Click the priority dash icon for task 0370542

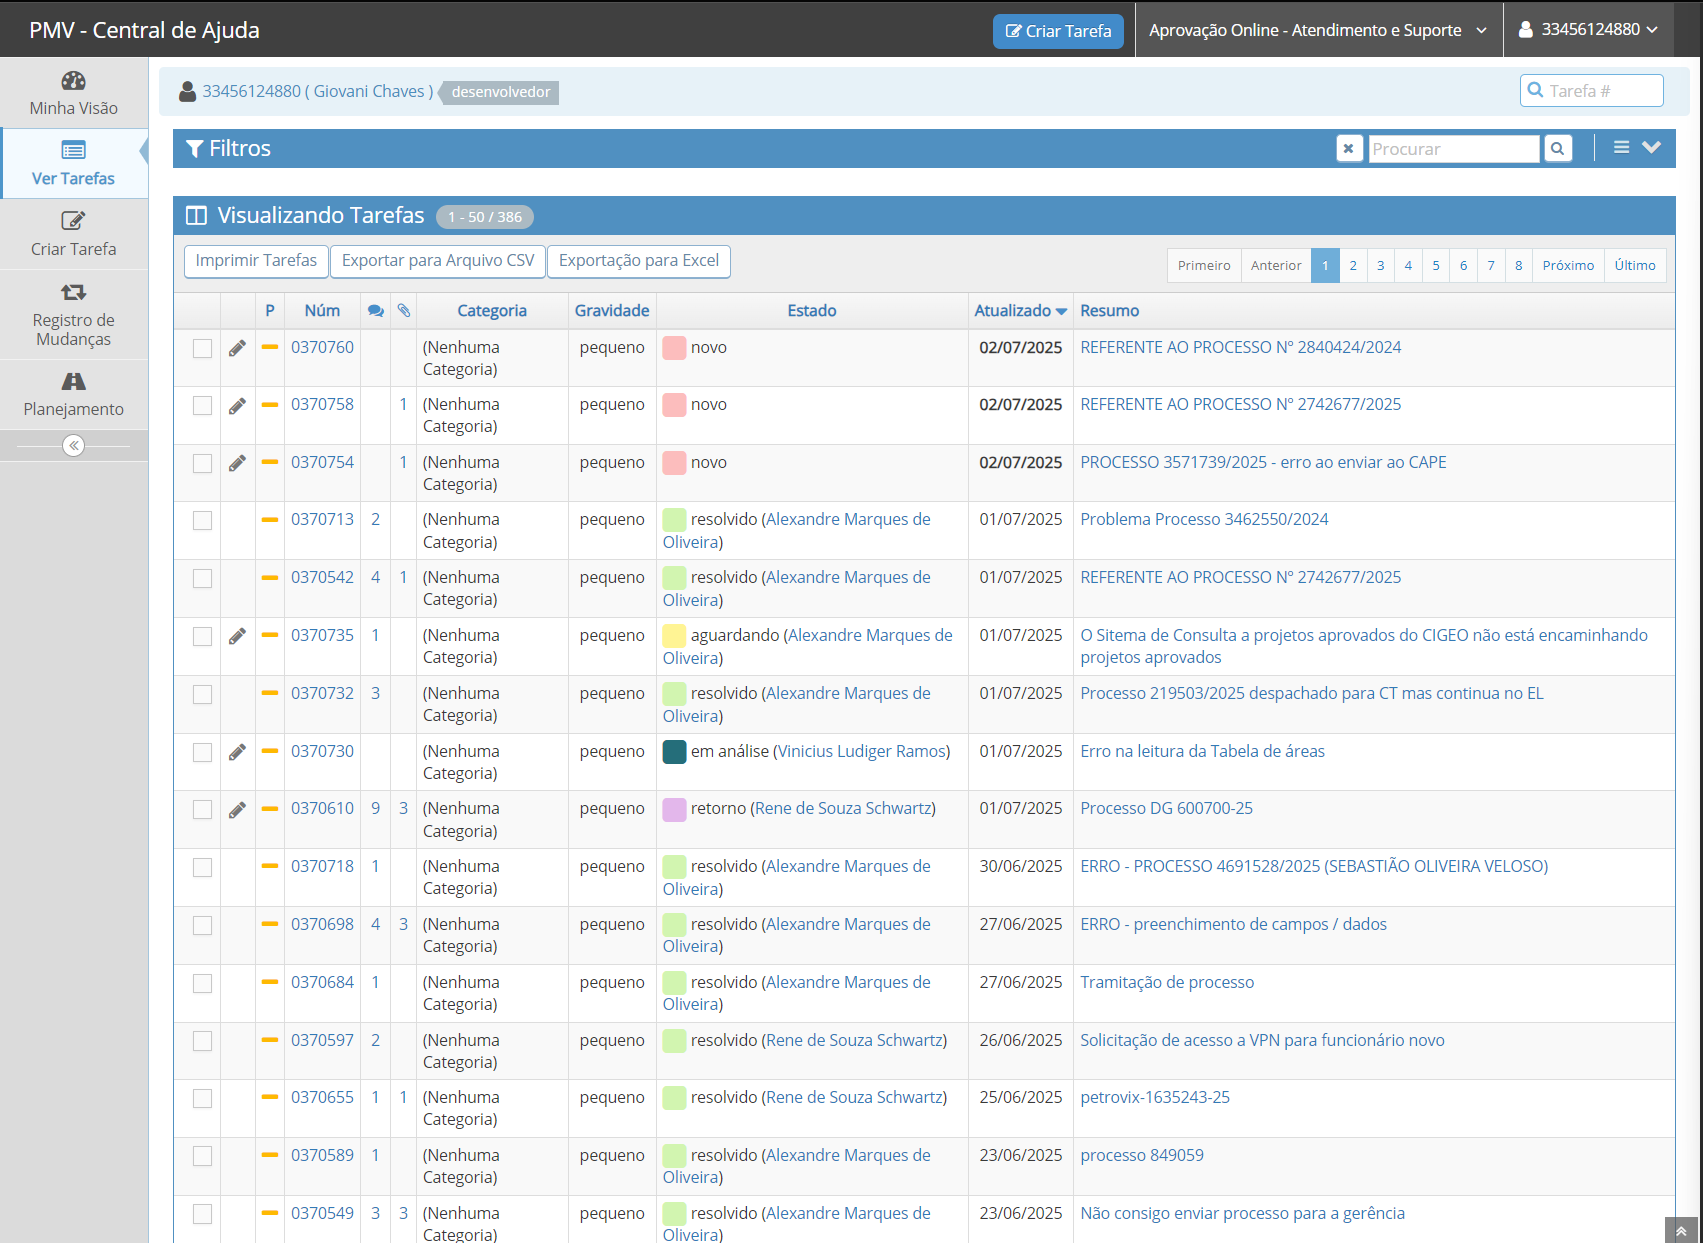tap(269, 578)
